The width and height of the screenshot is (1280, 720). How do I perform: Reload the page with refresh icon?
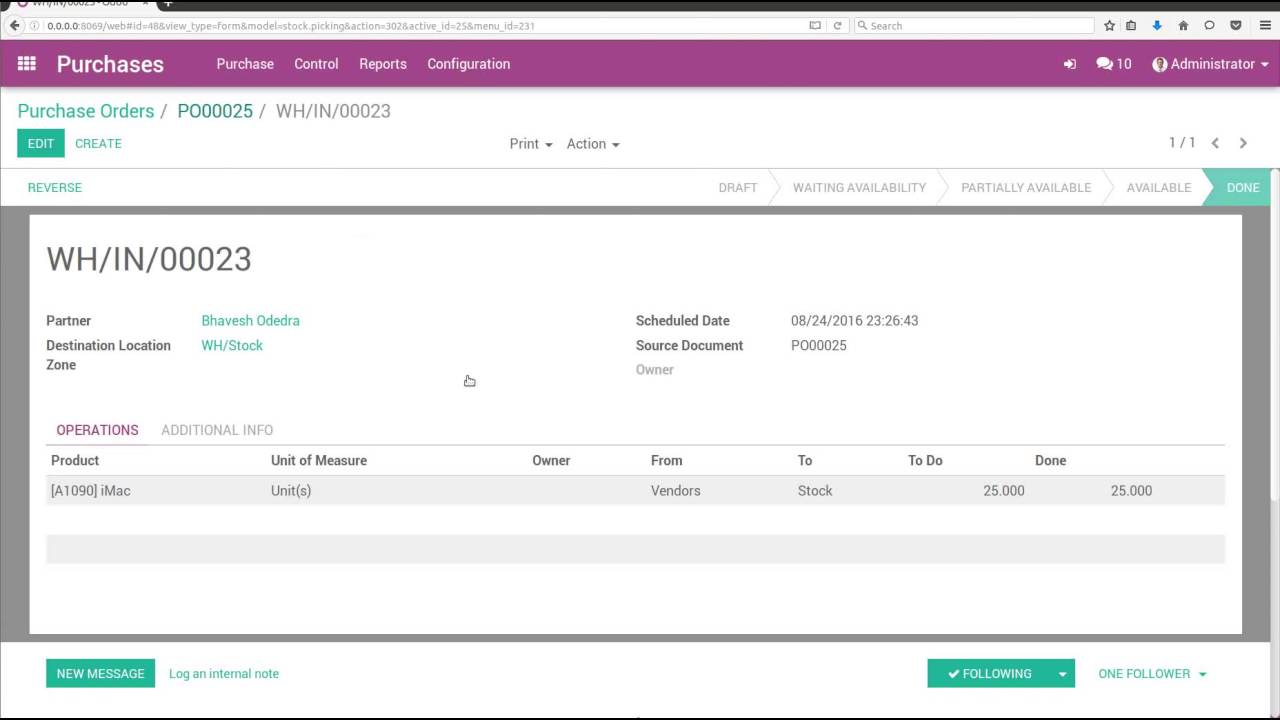coord(837,26)
